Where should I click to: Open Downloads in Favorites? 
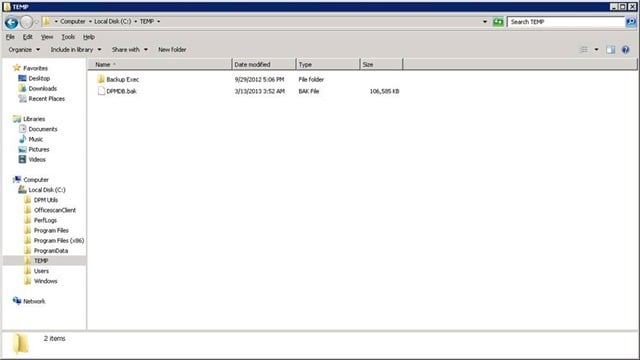click(42, 89)
